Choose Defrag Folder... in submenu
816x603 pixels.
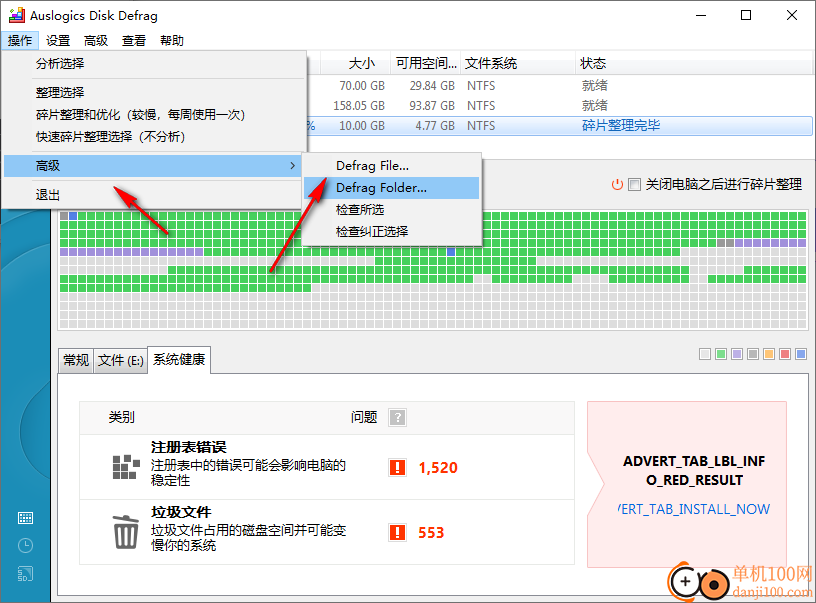(x=391, y=188)
